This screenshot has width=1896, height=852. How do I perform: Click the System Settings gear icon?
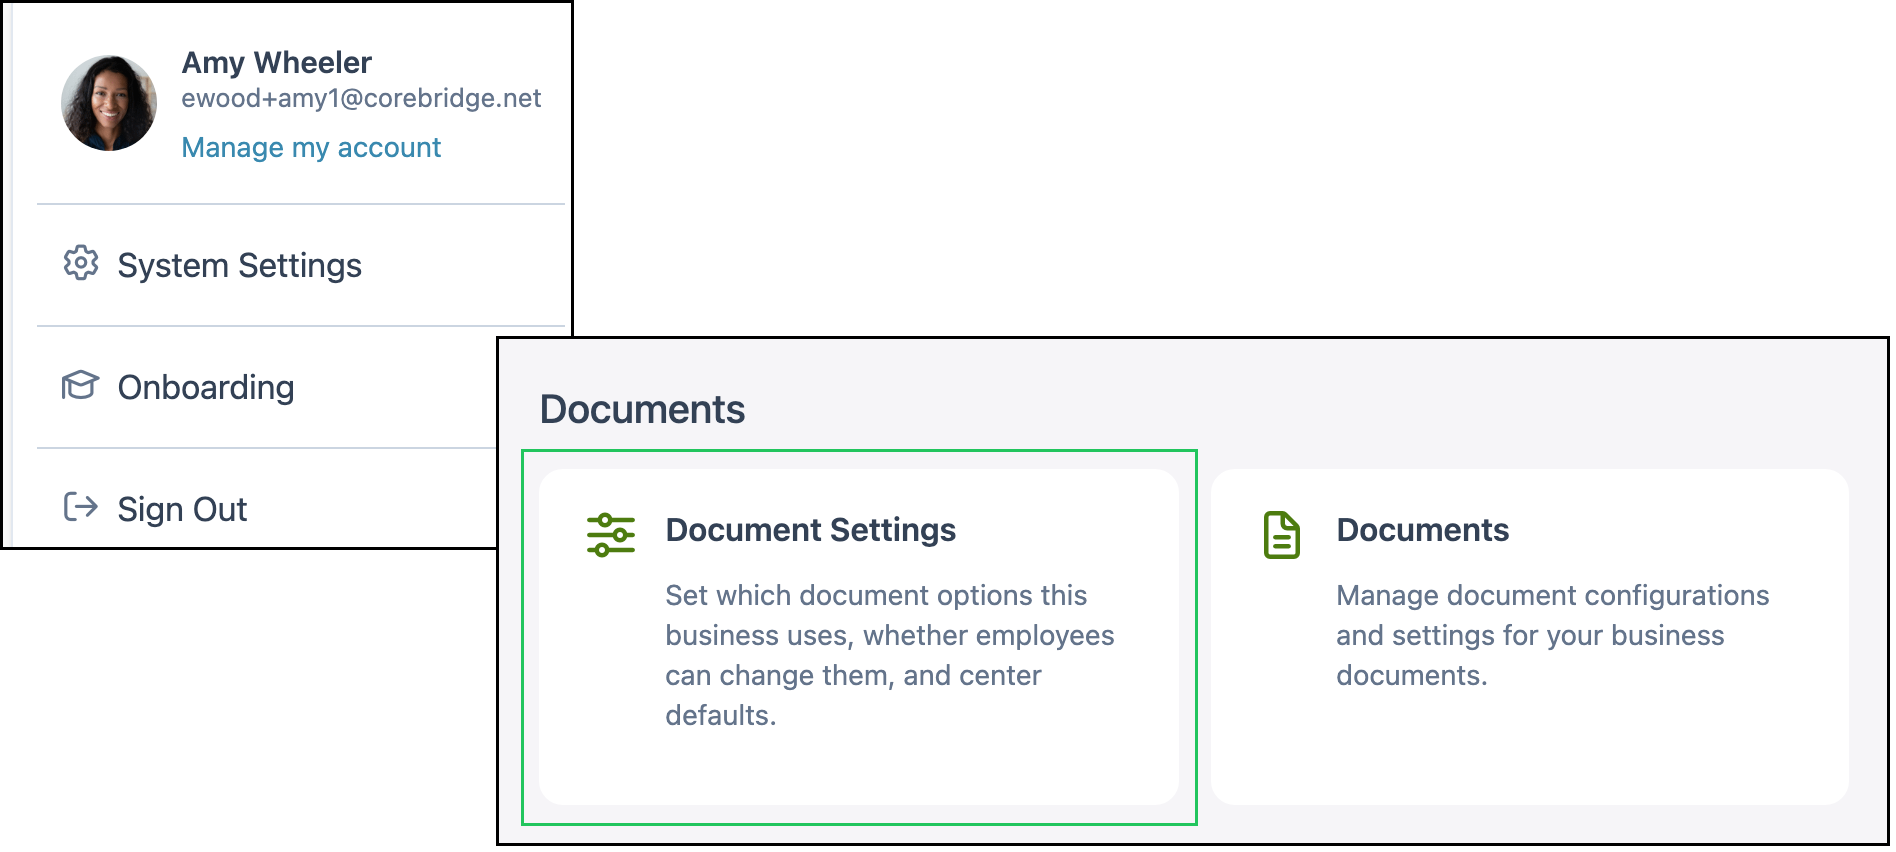pyautogui.click(x=81, y=264)
